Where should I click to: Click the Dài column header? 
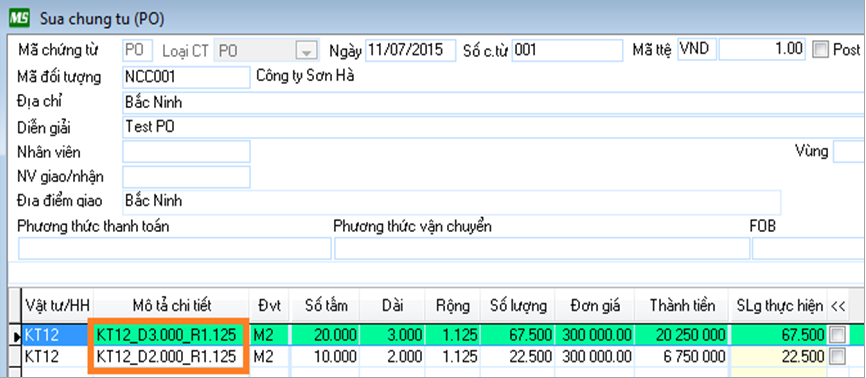(x=393, y=306)
